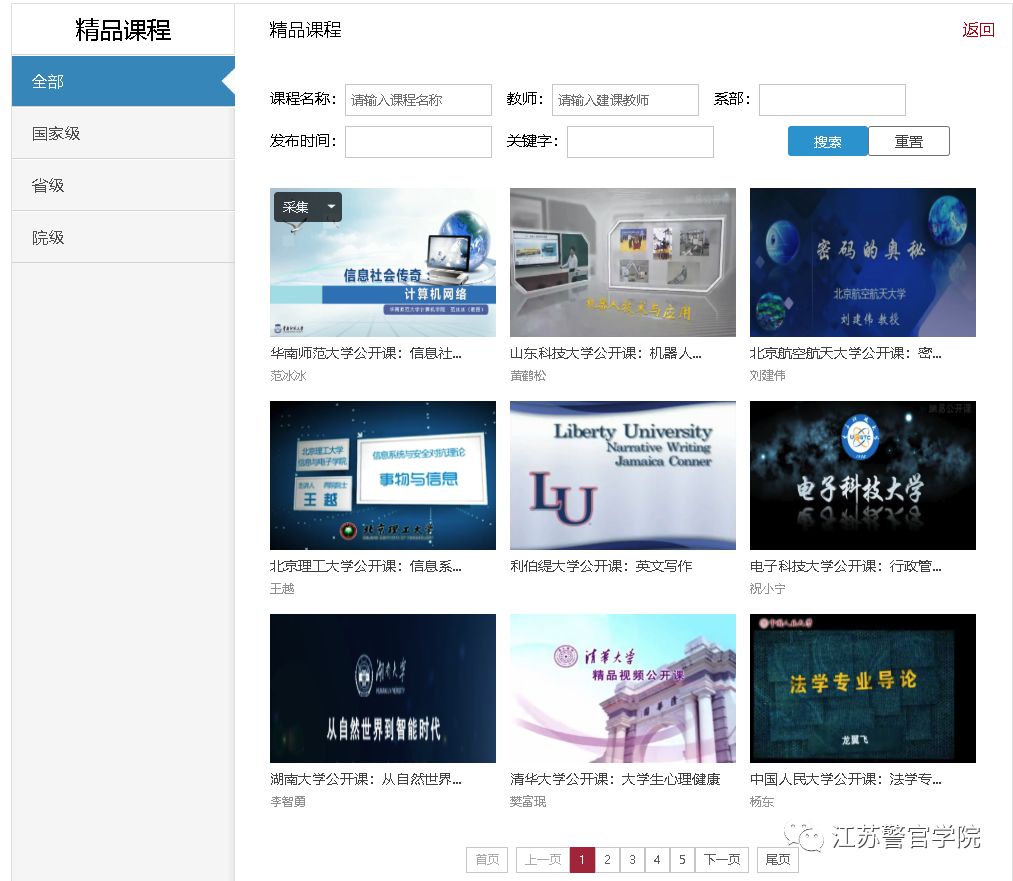Viewport: 1013px width, 881px height.
Task: Click title 利伯缇大学公开课：英文写作
Action: [601, 566]
